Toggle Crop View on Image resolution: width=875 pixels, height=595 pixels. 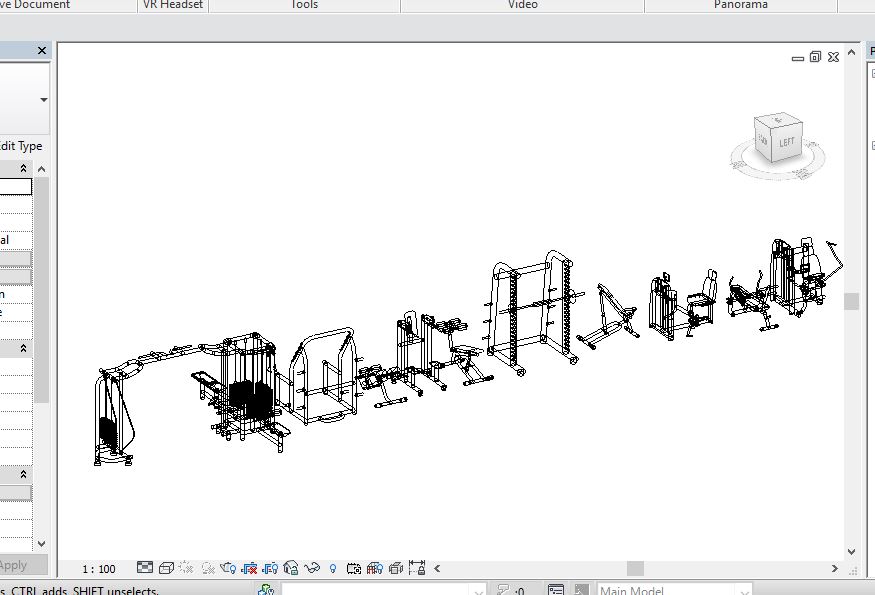[x=249, y=568]
